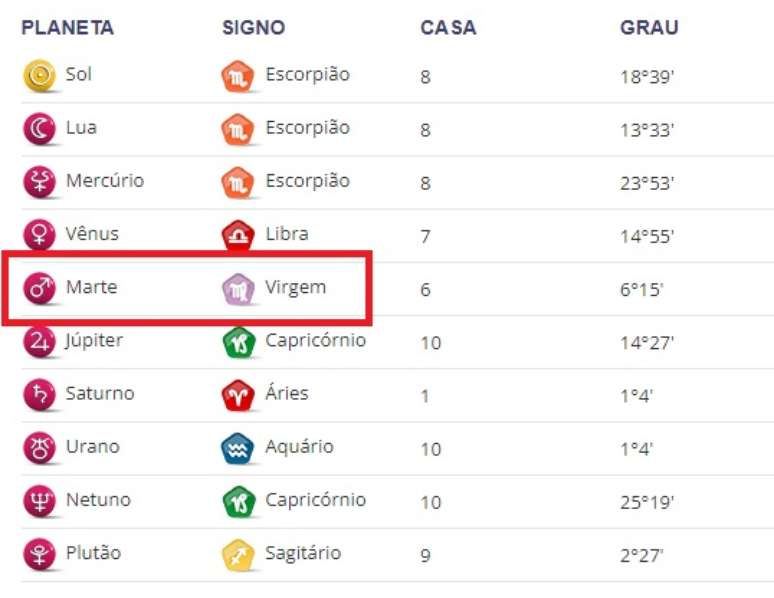Image resolution: width=774 pixels, height=598 pixels.
Task: Click the blue Aquário sign icon
Action: [x=238, y=448]
